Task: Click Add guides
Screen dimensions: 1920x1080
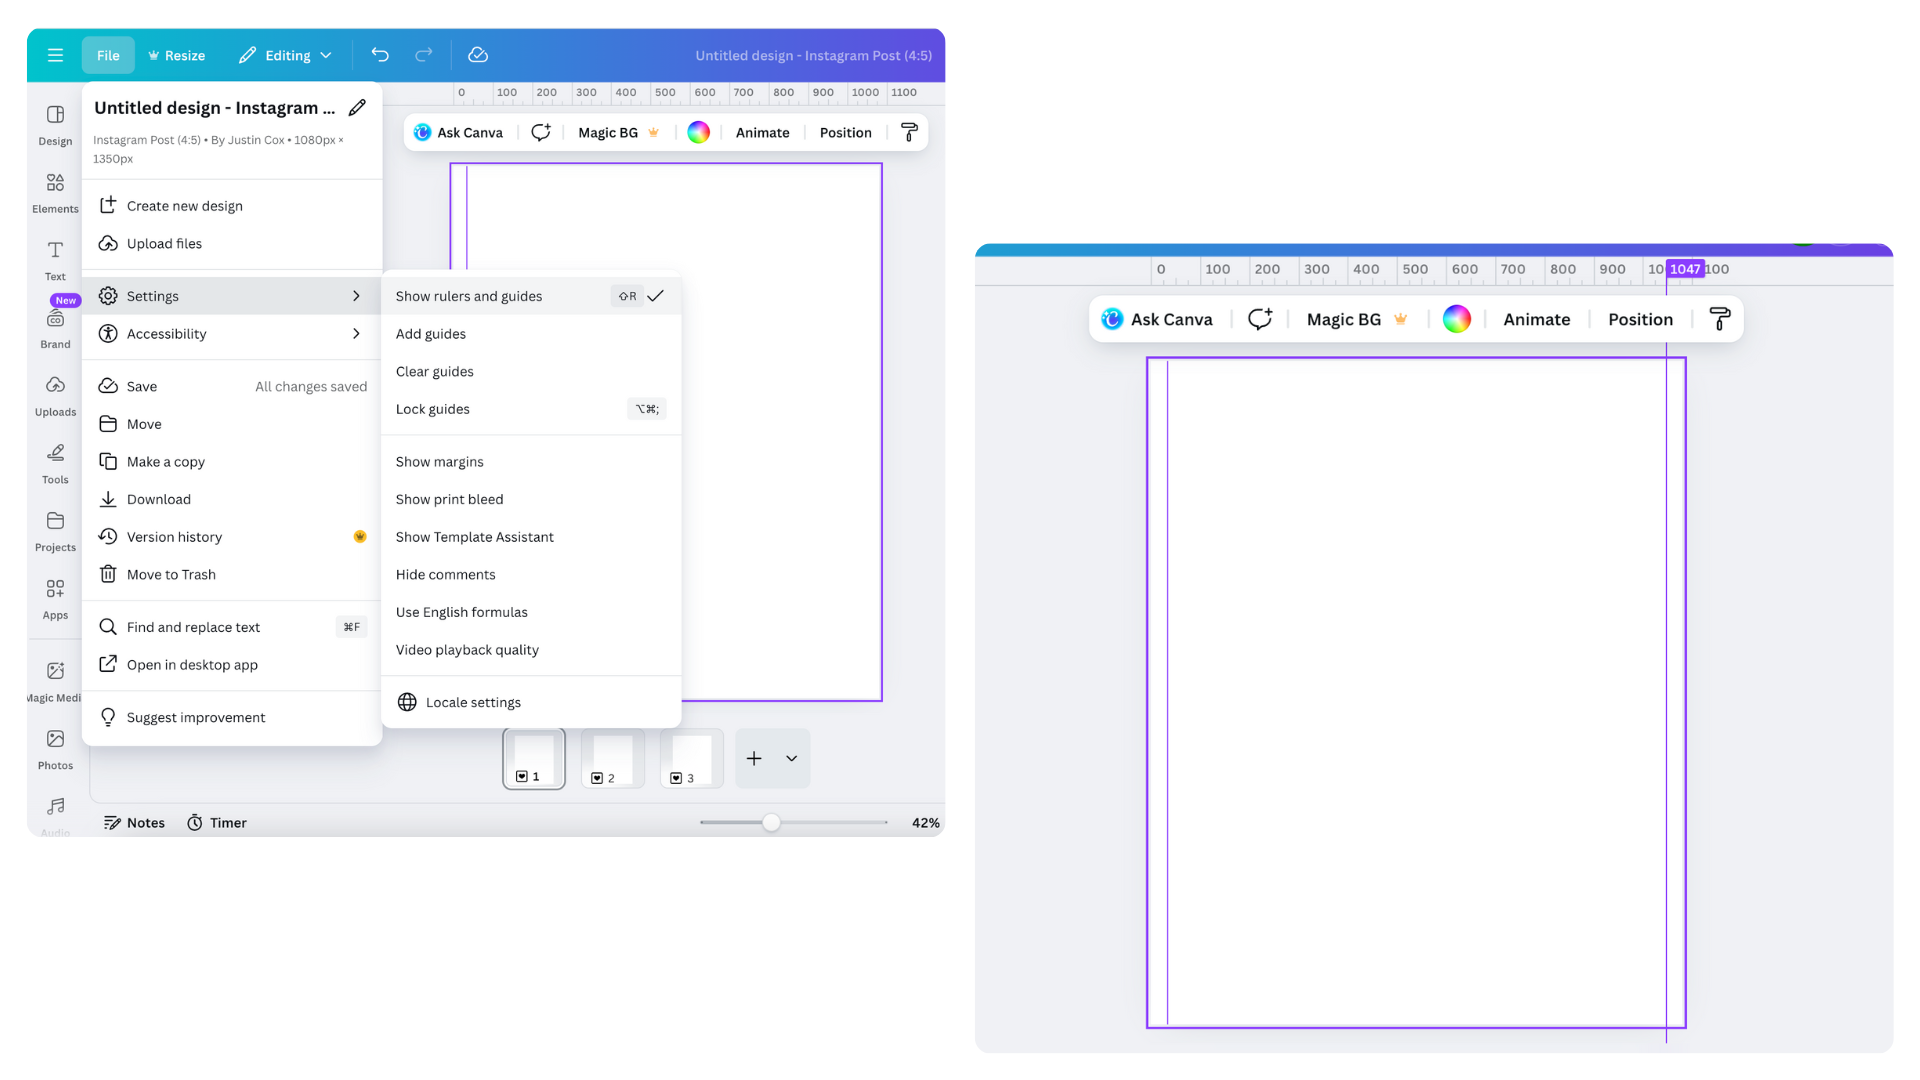Action: (531, 334)
